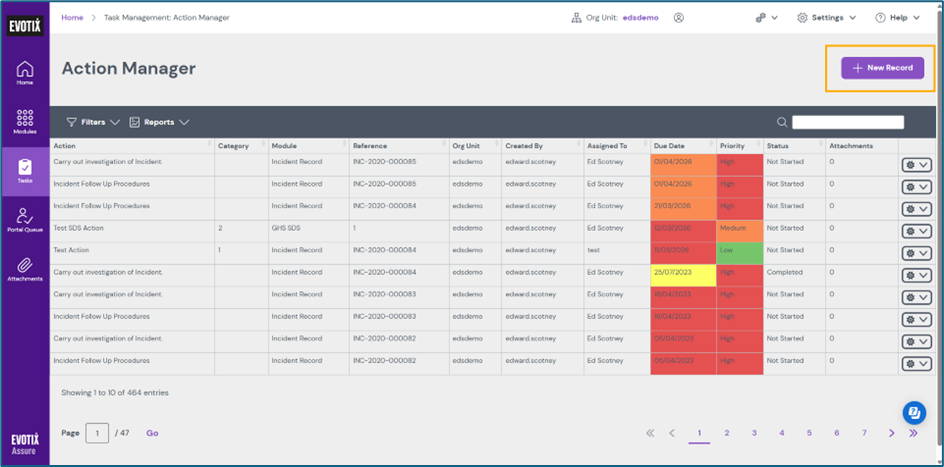Open gear actions for Test SDS Action row
The height and width of the screenshot is (467, 944).
(915, 231)
